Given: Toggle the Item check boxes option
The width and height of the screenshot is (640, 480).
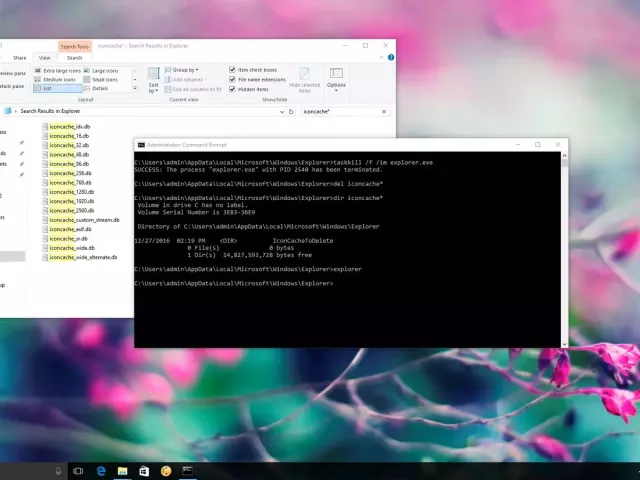Looking at the screenshot, I should [x=233, y=70].
